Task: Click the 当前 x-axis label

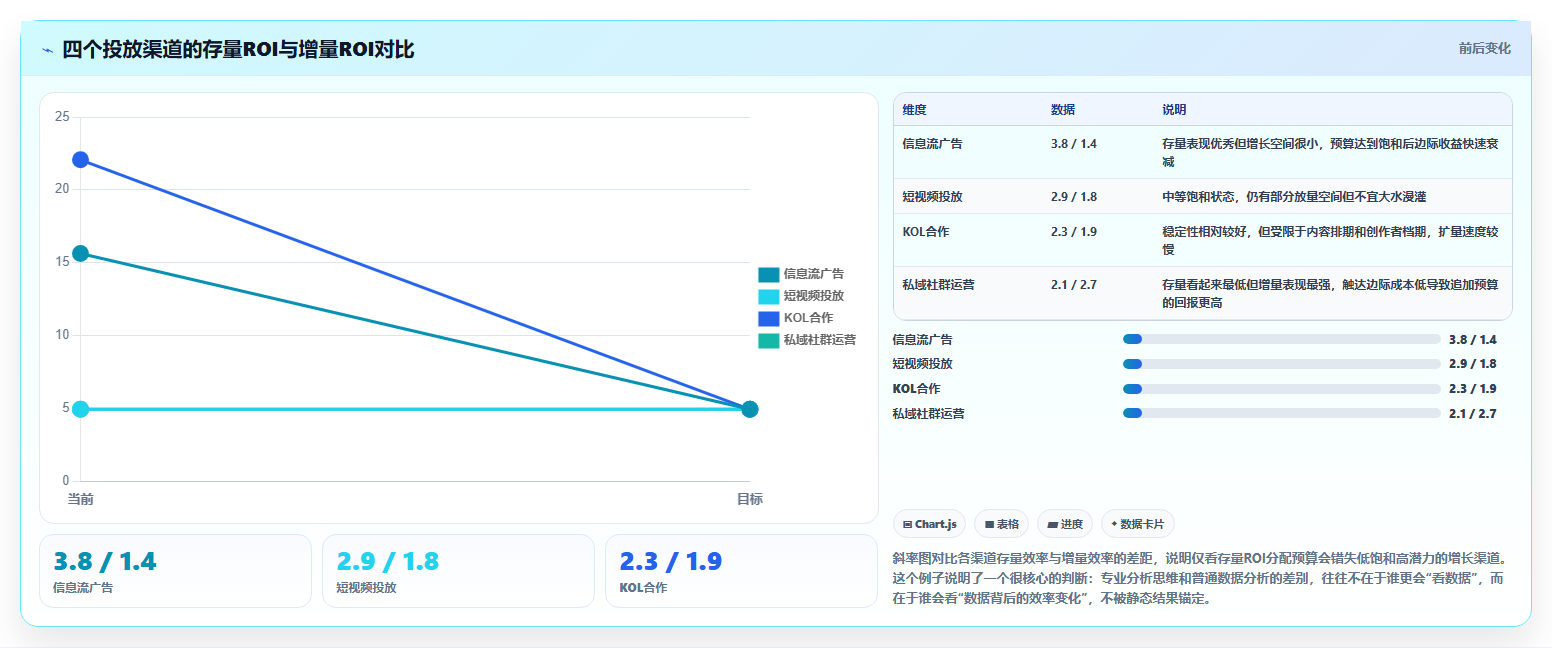Action: point(80,498)
